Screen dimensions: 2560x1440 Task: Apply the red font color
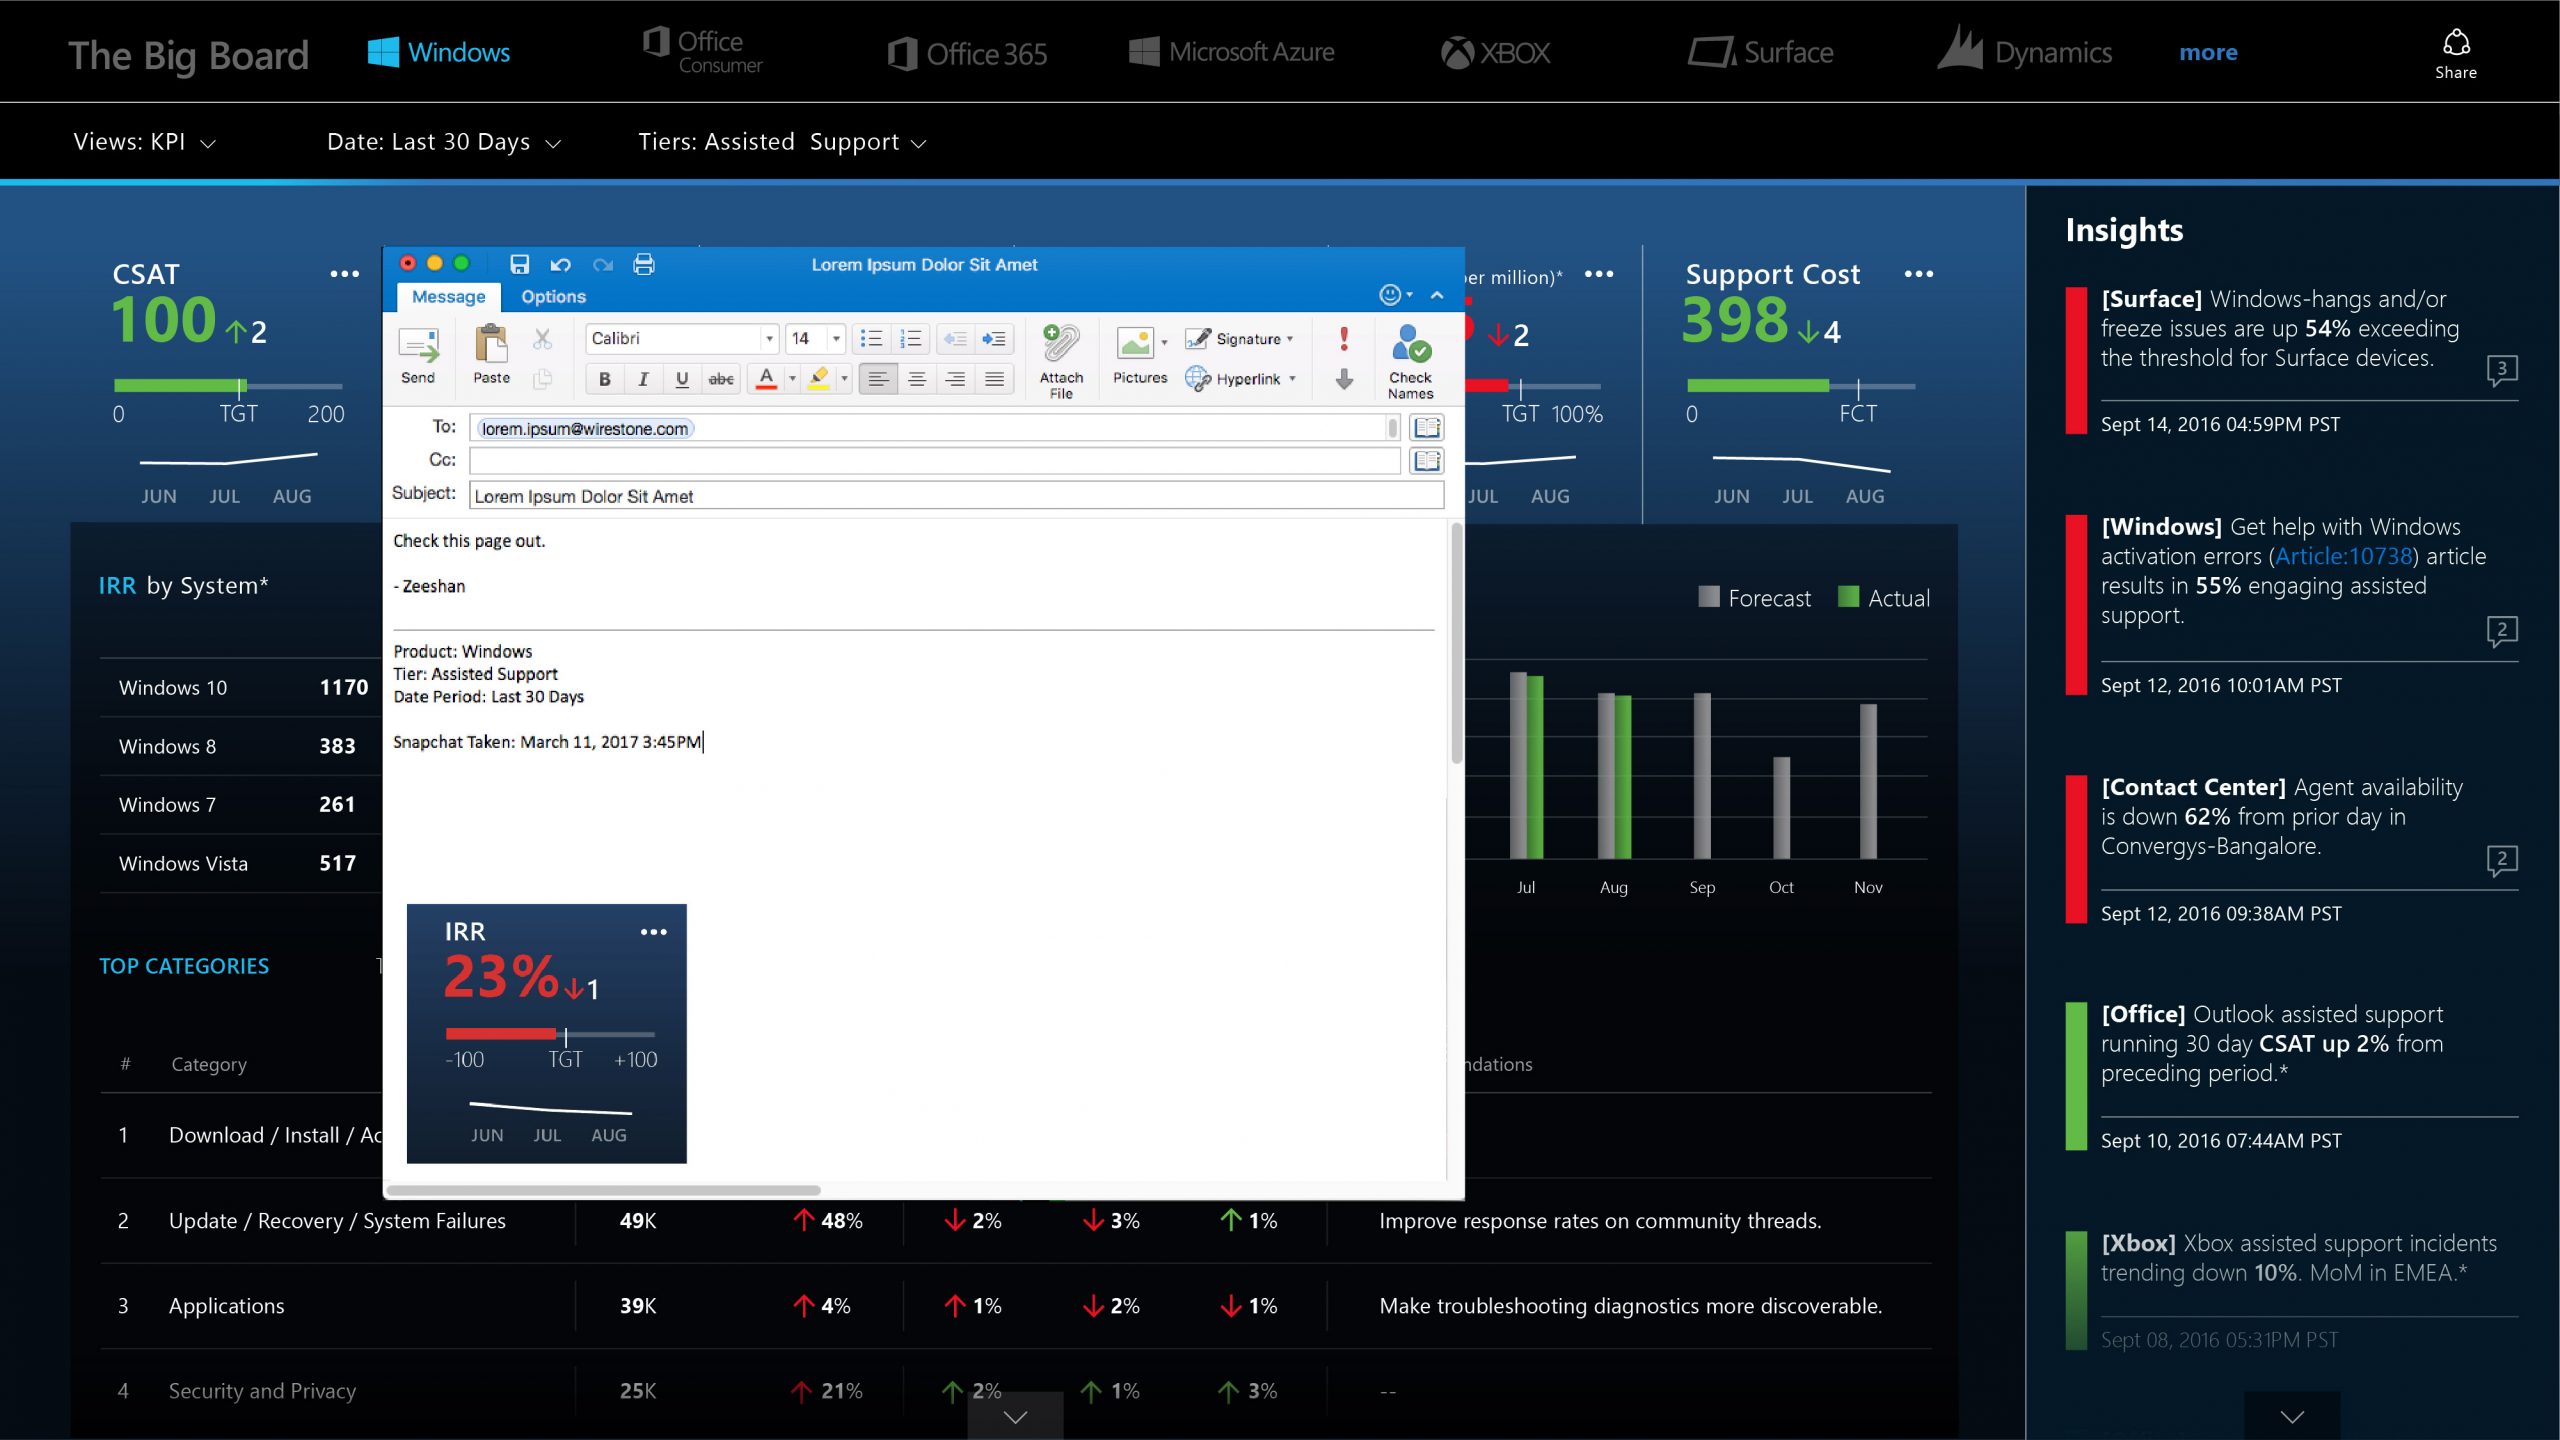766,379
